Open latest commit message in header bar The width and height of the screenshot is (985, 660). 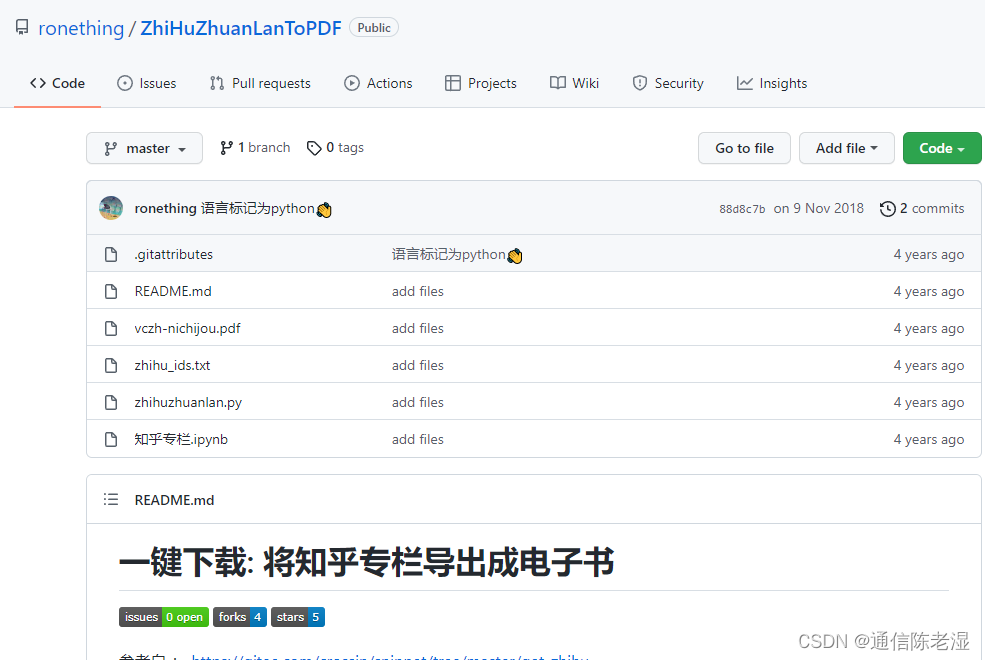coord(266,208)
